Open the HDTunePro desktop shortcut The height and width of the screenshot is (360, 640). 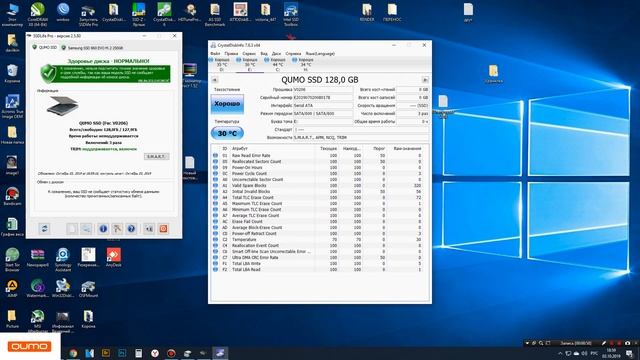coord(189,13)
